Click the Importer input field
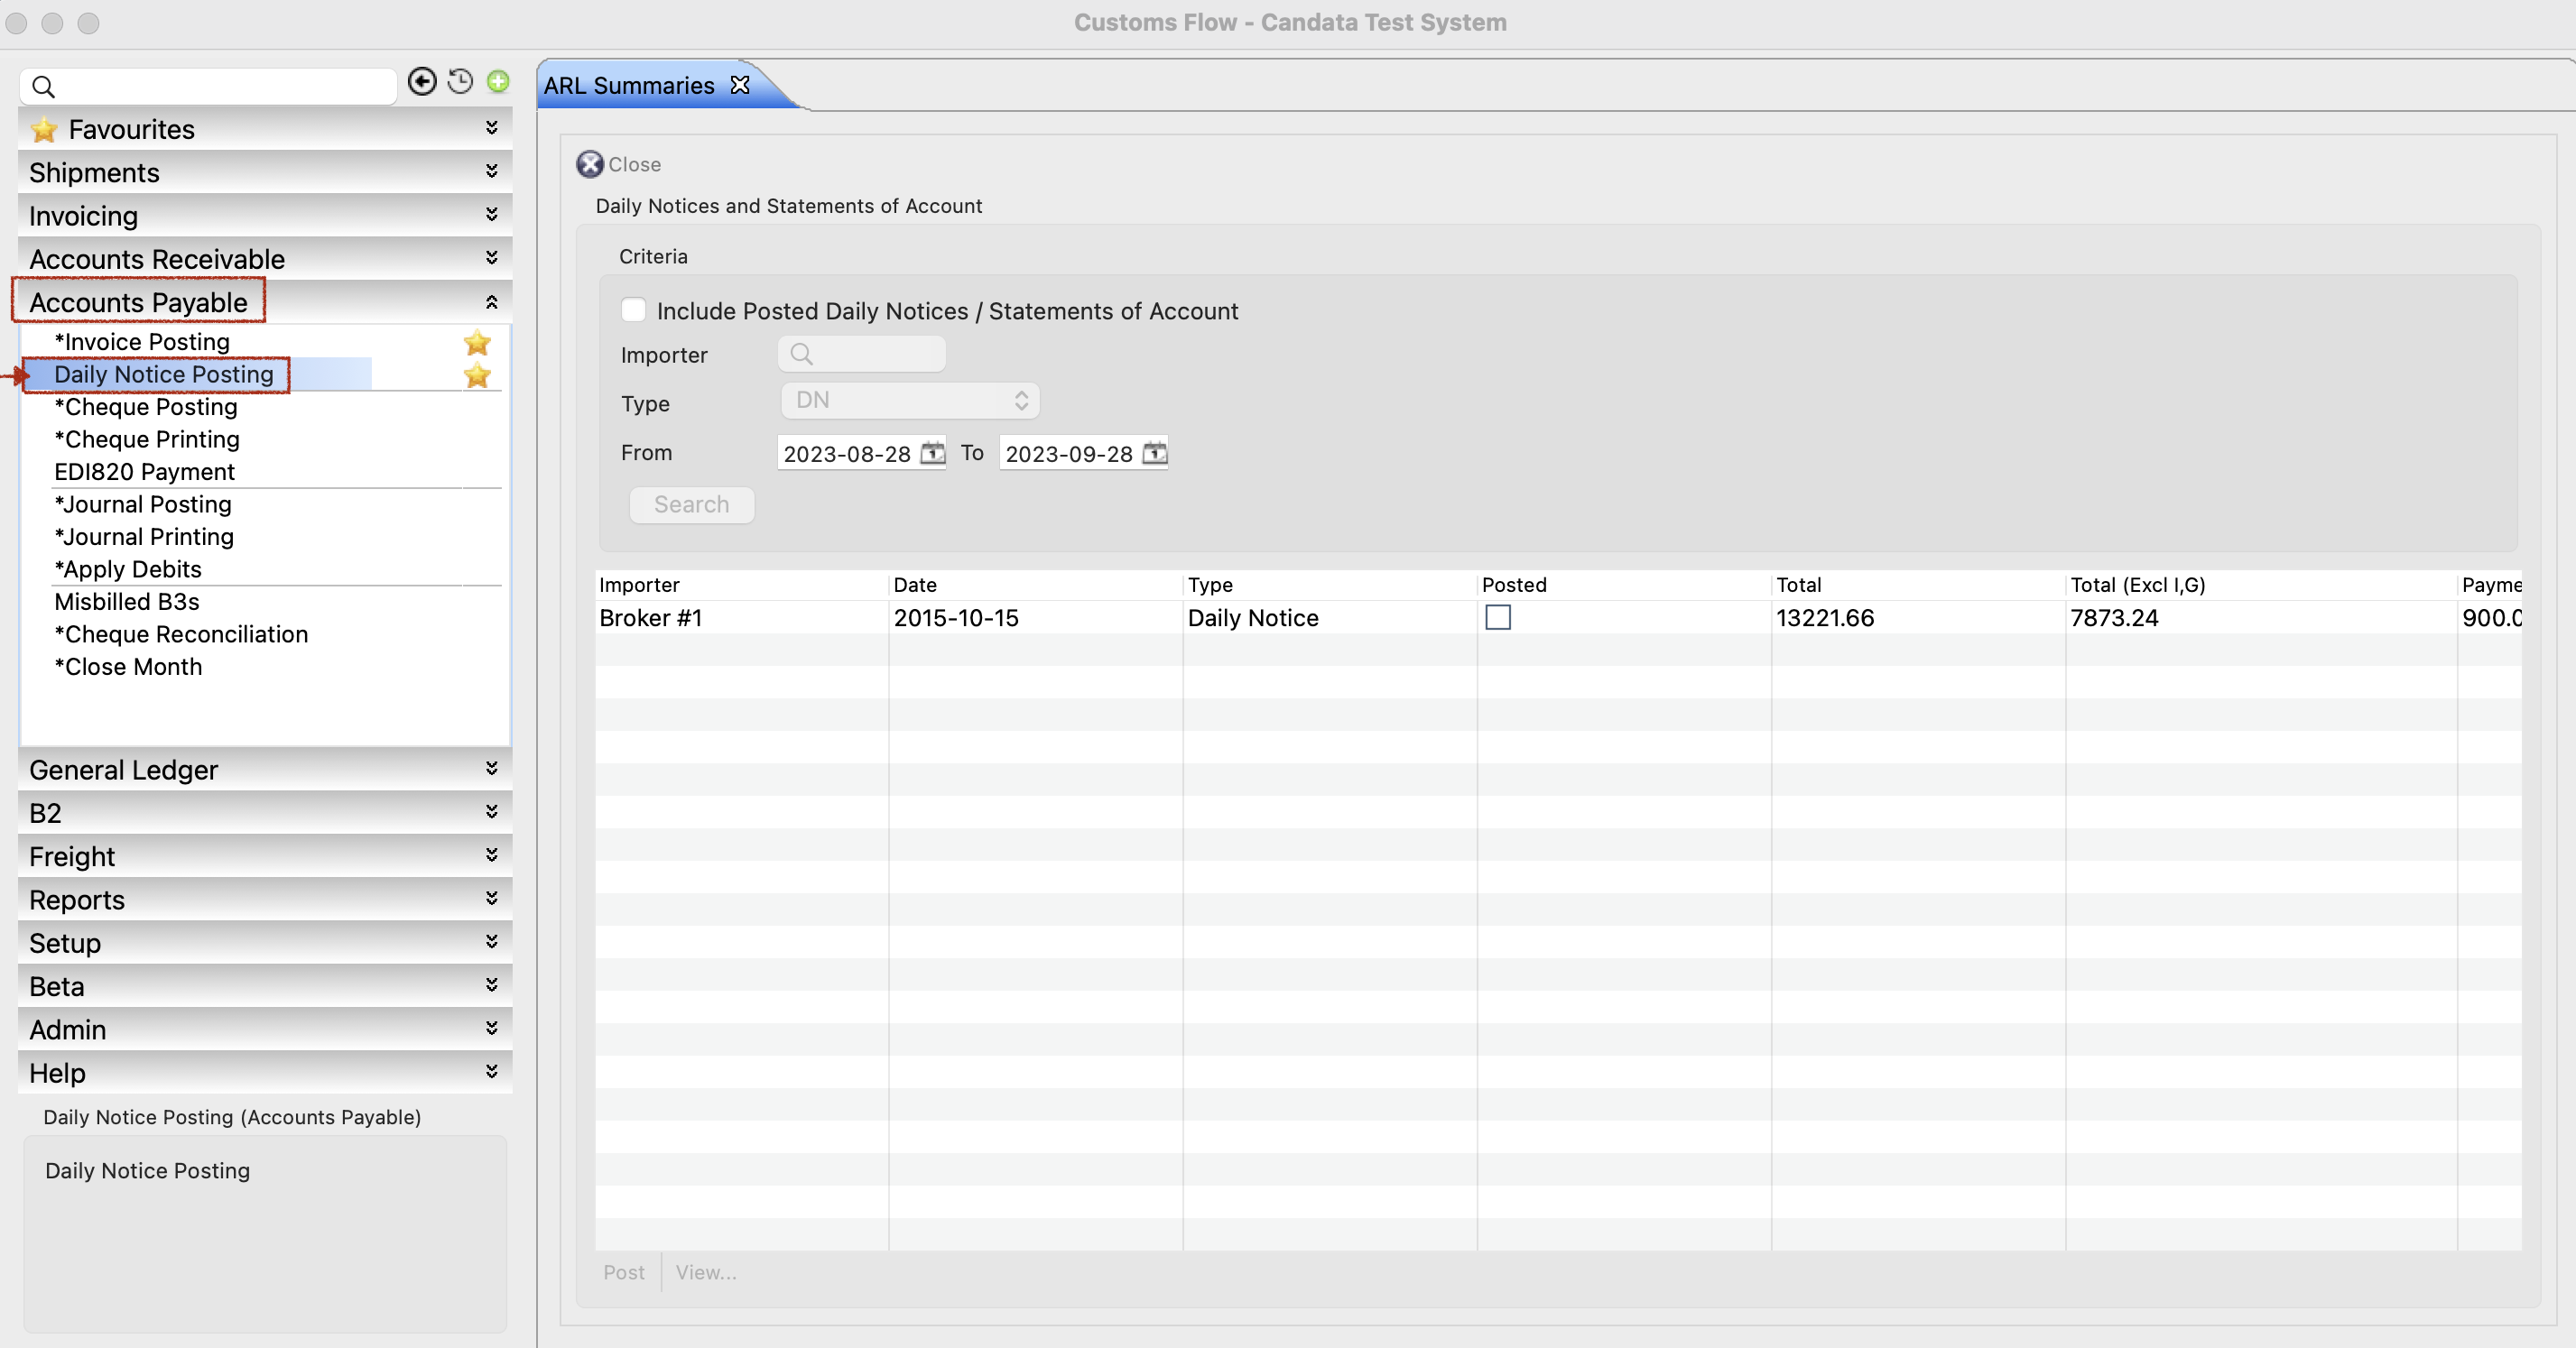 861,354
